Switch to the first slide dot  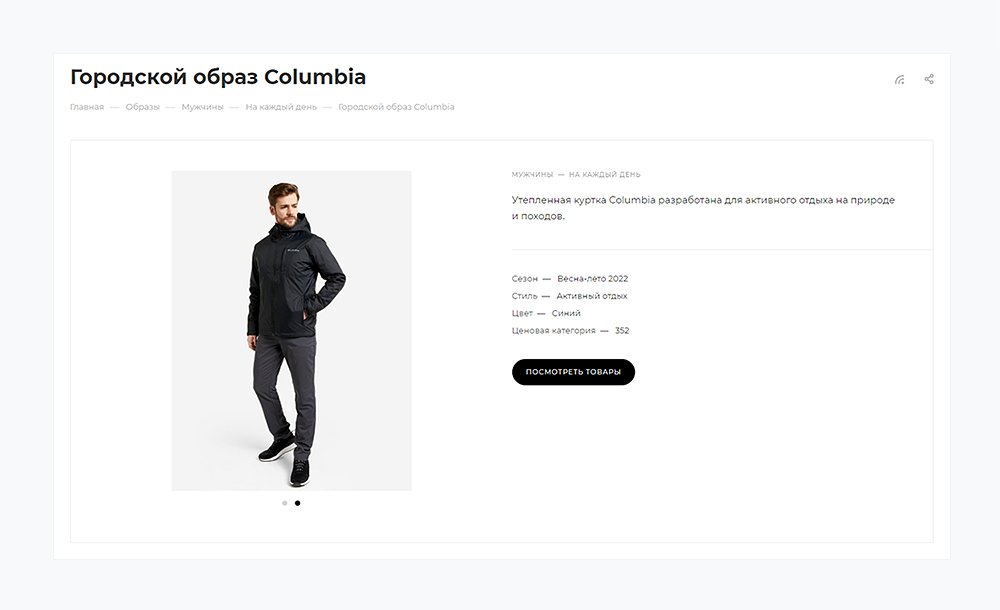284,503
